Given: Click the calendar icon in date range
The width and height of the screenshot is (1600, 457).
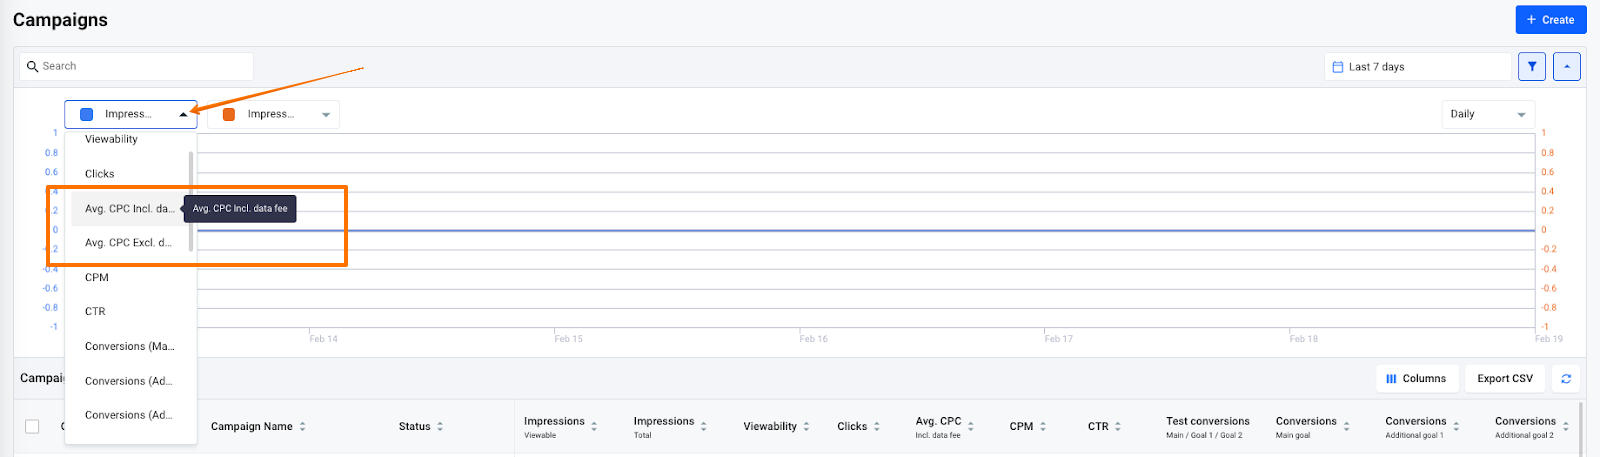Looking at the screenshot, I should [1338, 67].
